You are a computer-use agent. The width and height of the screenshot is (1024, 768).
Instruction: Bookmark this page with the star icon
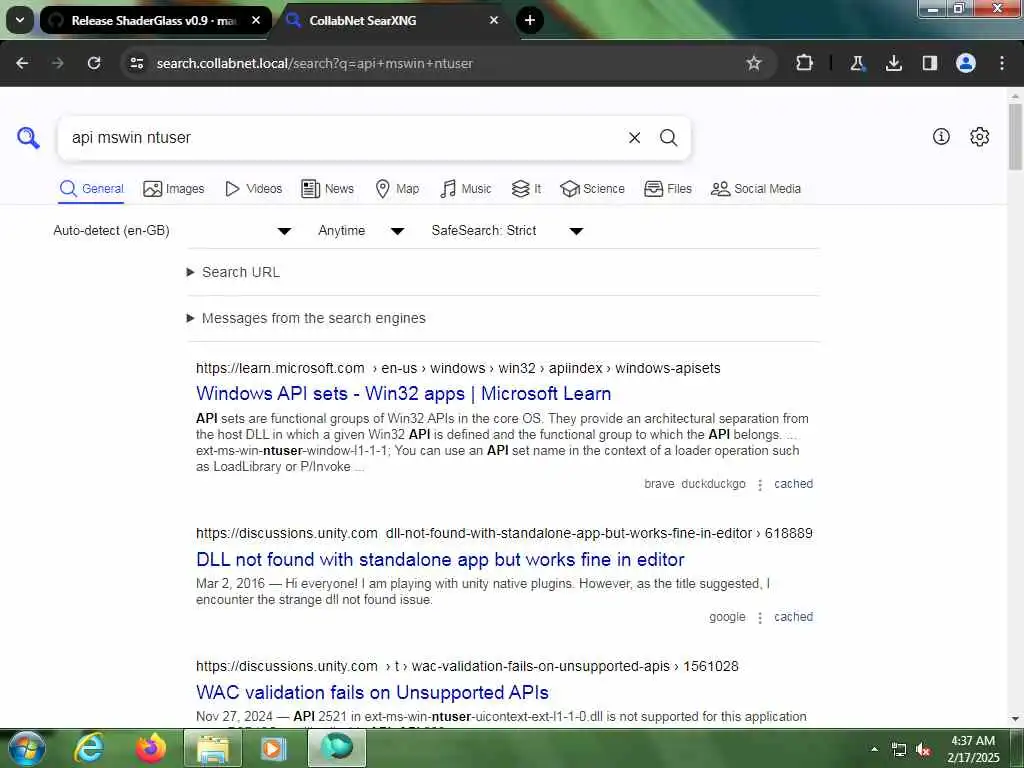[754, 63]
